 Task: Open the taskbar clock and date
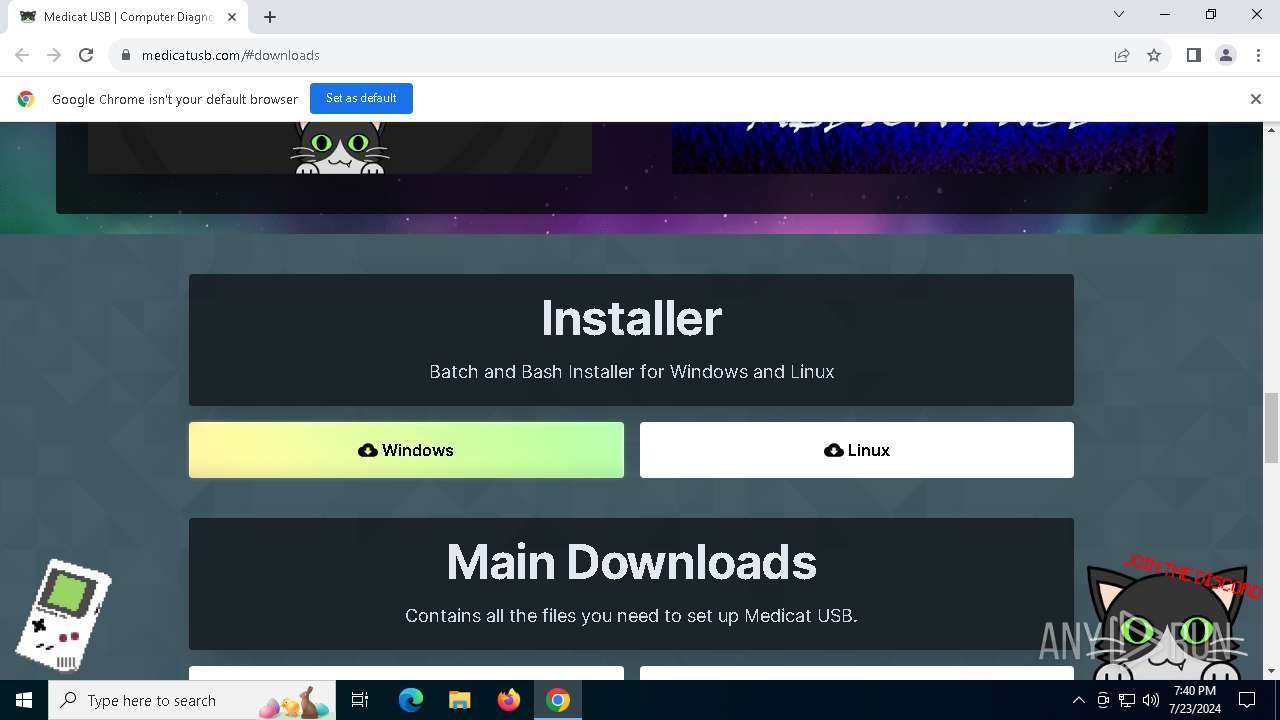pos(1195,700)
